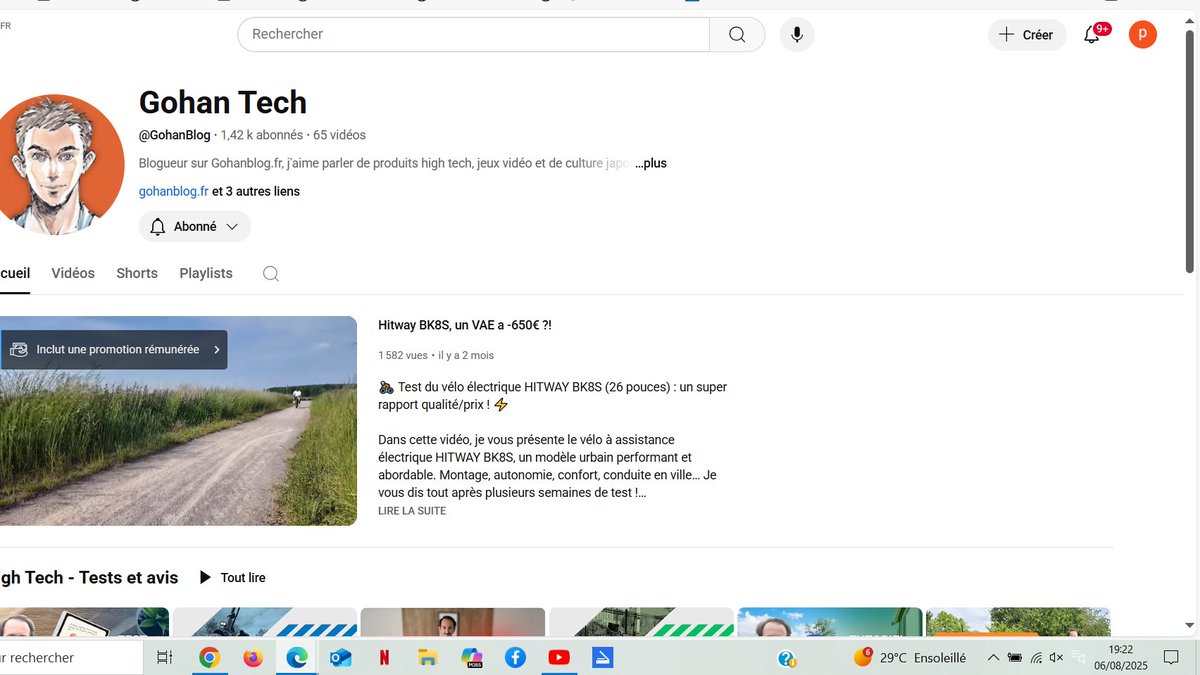Image resolution: width=1200 pixels, height=675 pixels.
Task: Open YouTube app in taskbar
Action: pyautogui.click(x=559, y=657)
